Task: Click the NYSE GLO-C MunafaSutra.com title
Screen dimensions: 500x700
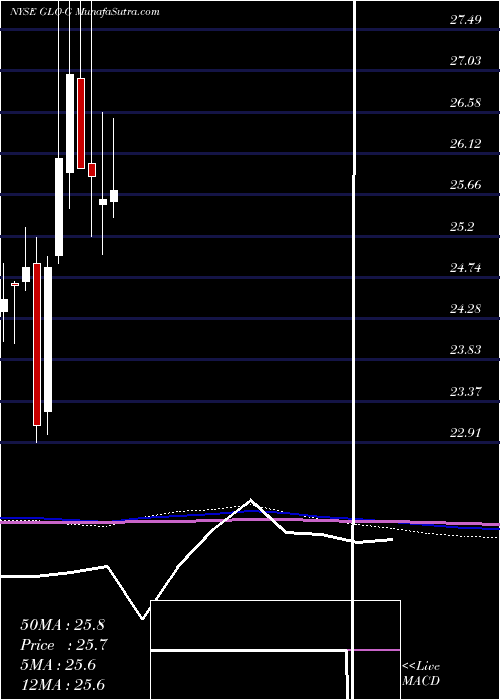Action: click(85, 12)
